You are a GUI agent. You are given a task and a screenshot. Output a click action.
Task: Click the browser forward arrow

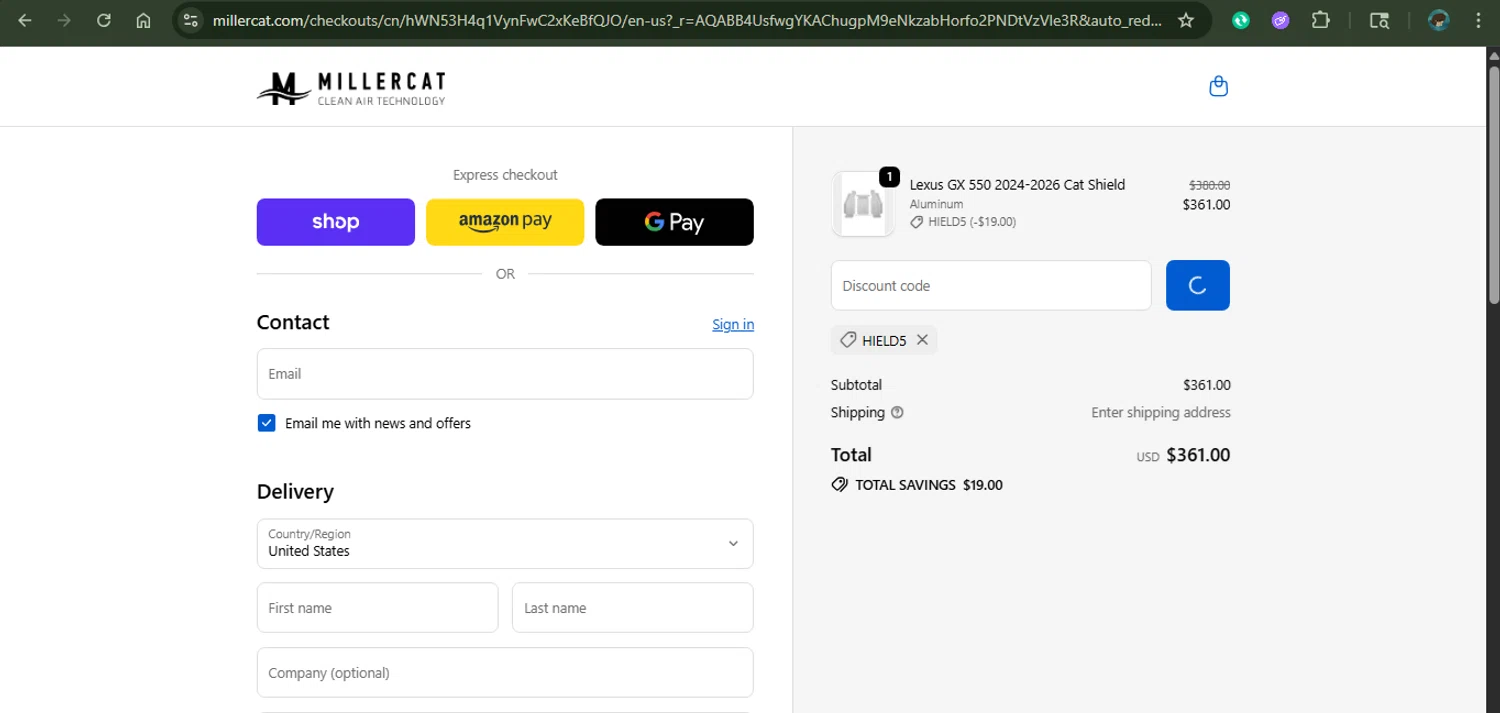[64, 20]
